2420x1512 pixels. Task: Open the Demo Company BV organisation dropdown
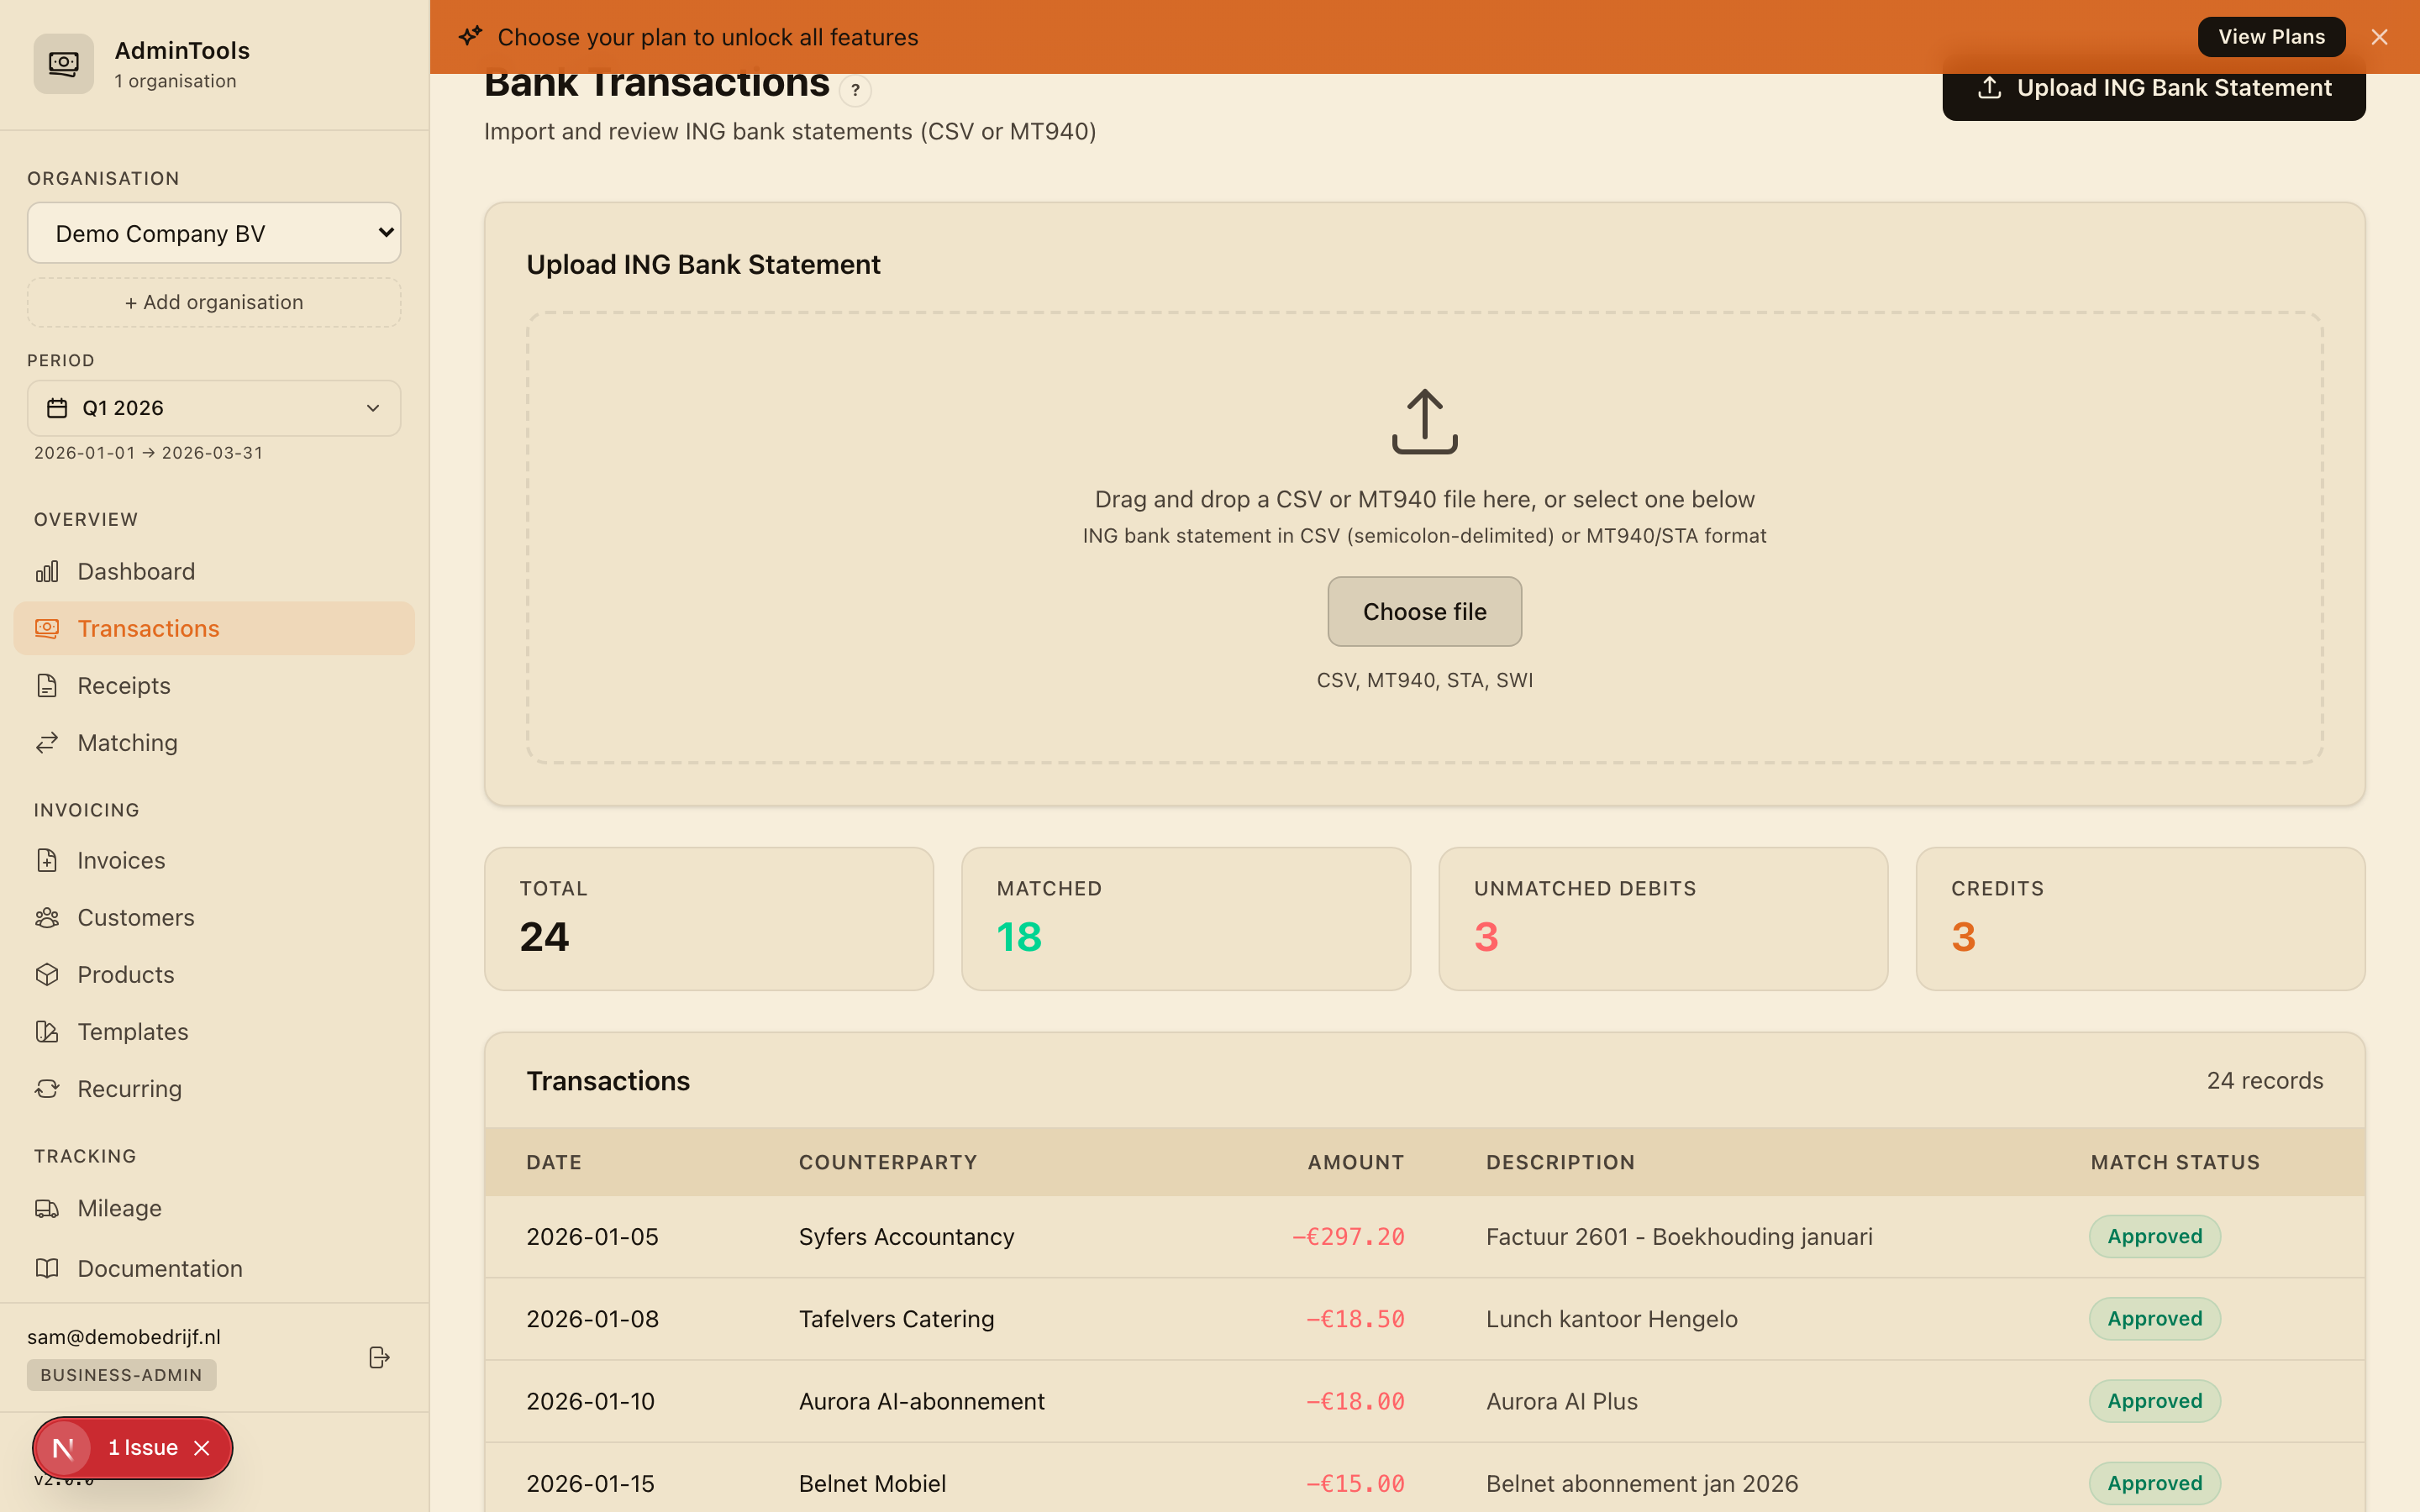[x=214, y=233]
